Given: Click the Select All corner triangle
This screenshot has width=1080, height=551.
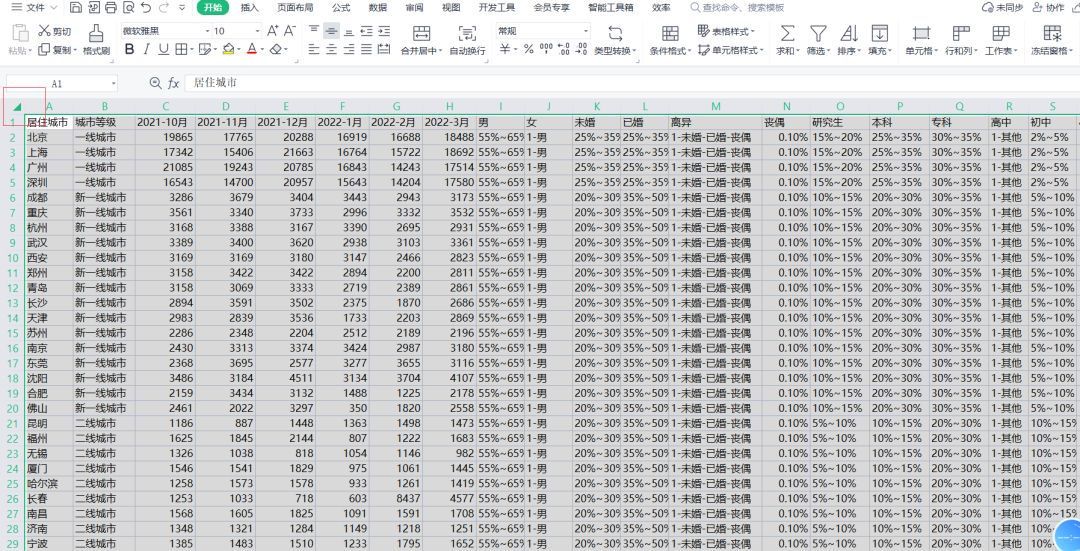Looking at the screenshot, I should pos(18,107).
